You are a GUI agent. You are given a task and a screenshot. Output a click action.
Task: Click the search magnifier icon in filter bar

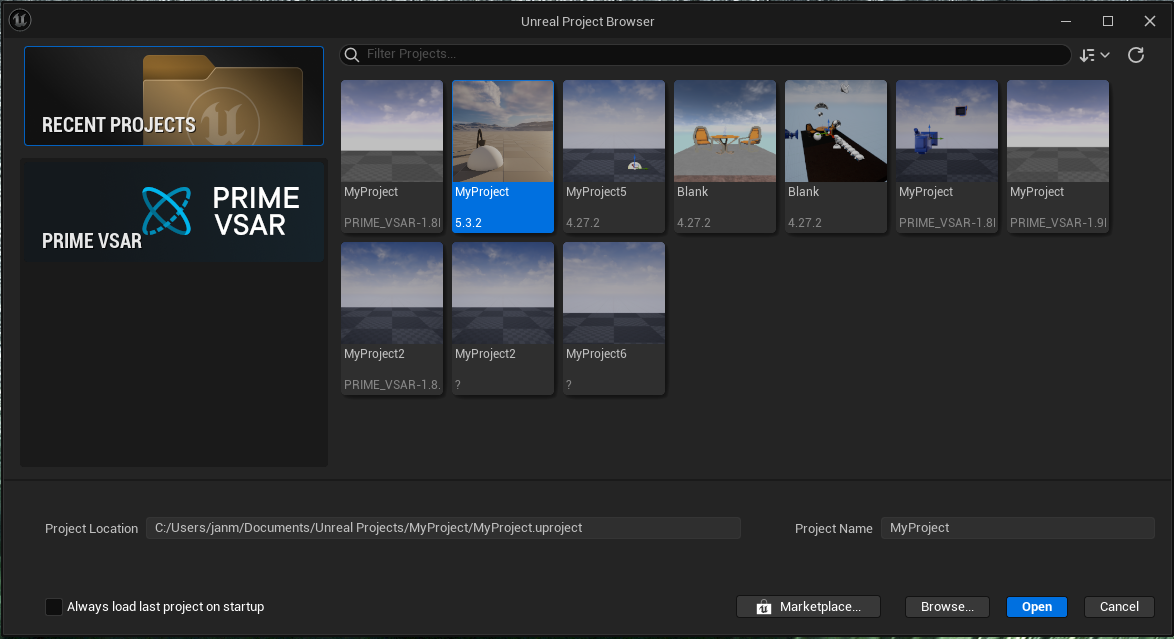[352, 54]
